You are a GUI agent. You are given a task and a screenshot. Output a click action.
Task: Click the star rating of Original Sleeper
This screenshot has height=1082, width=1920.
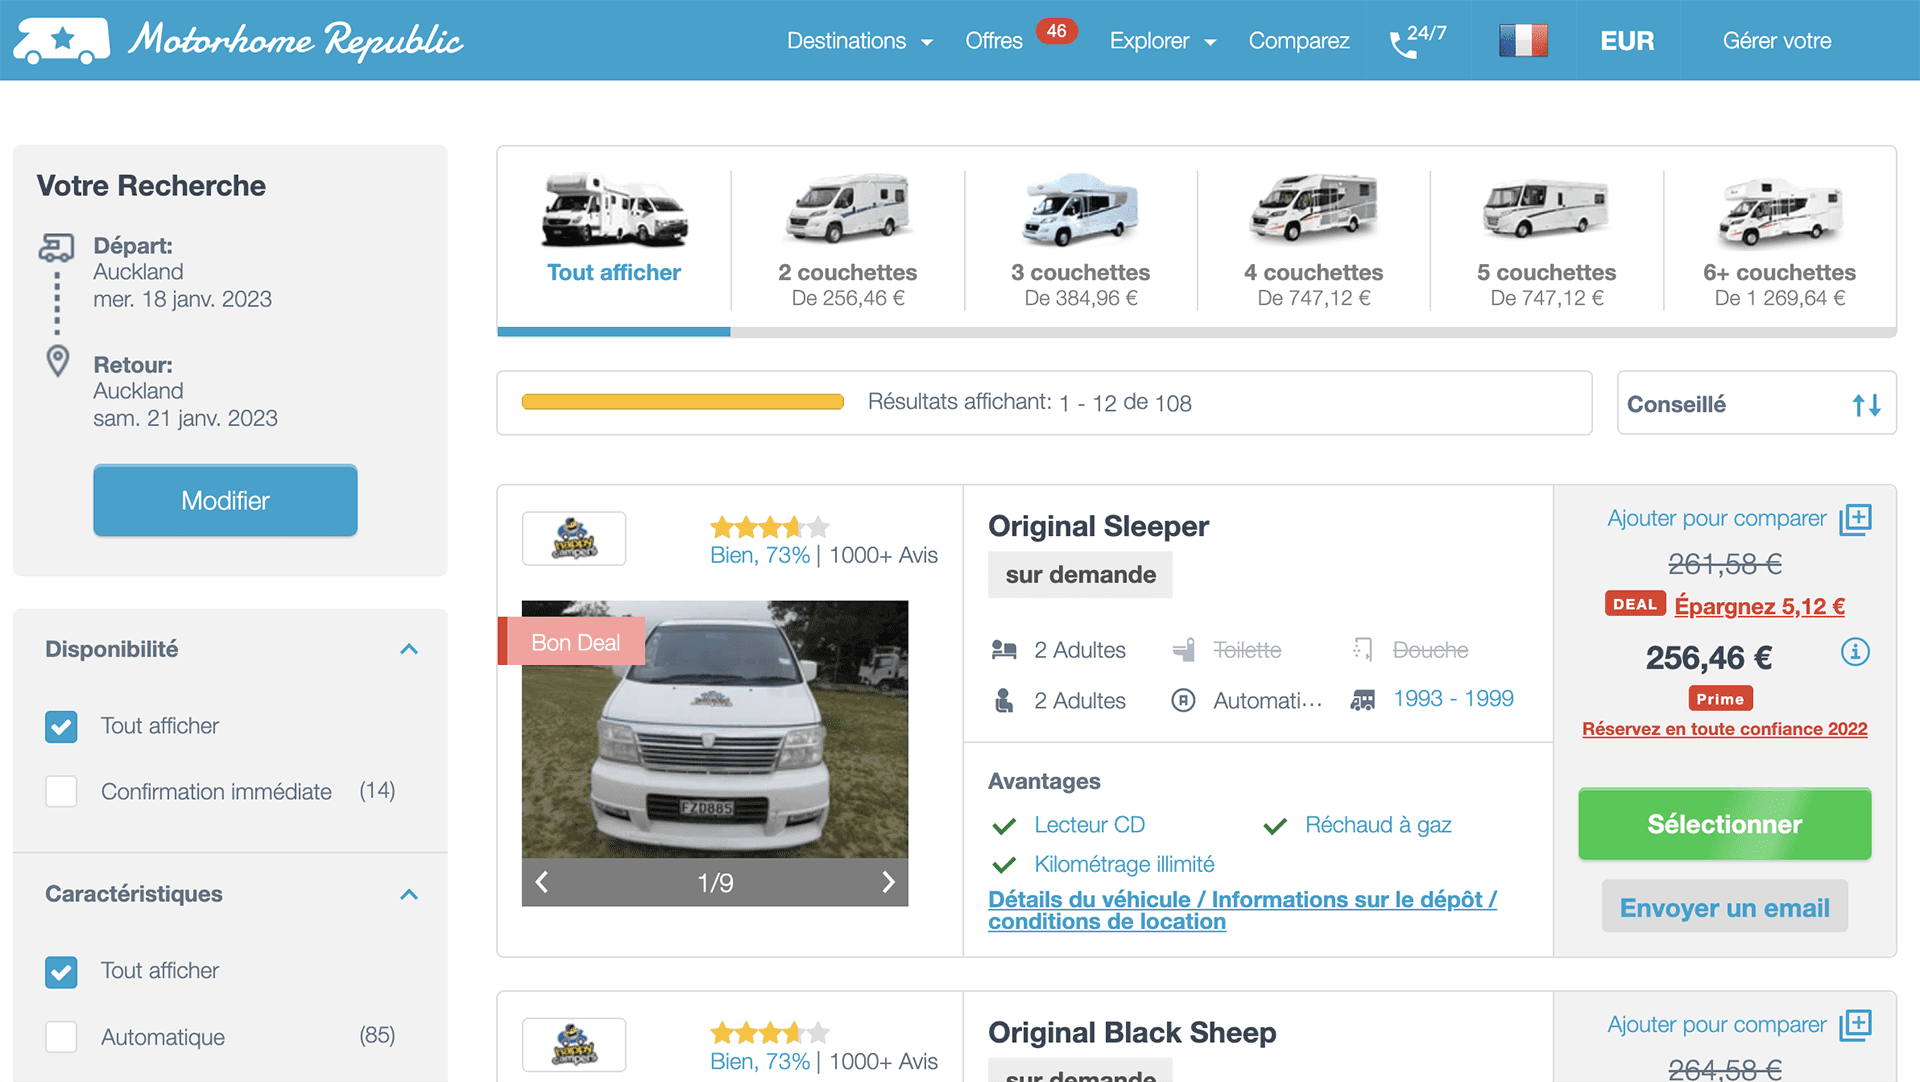click(769, 526)
